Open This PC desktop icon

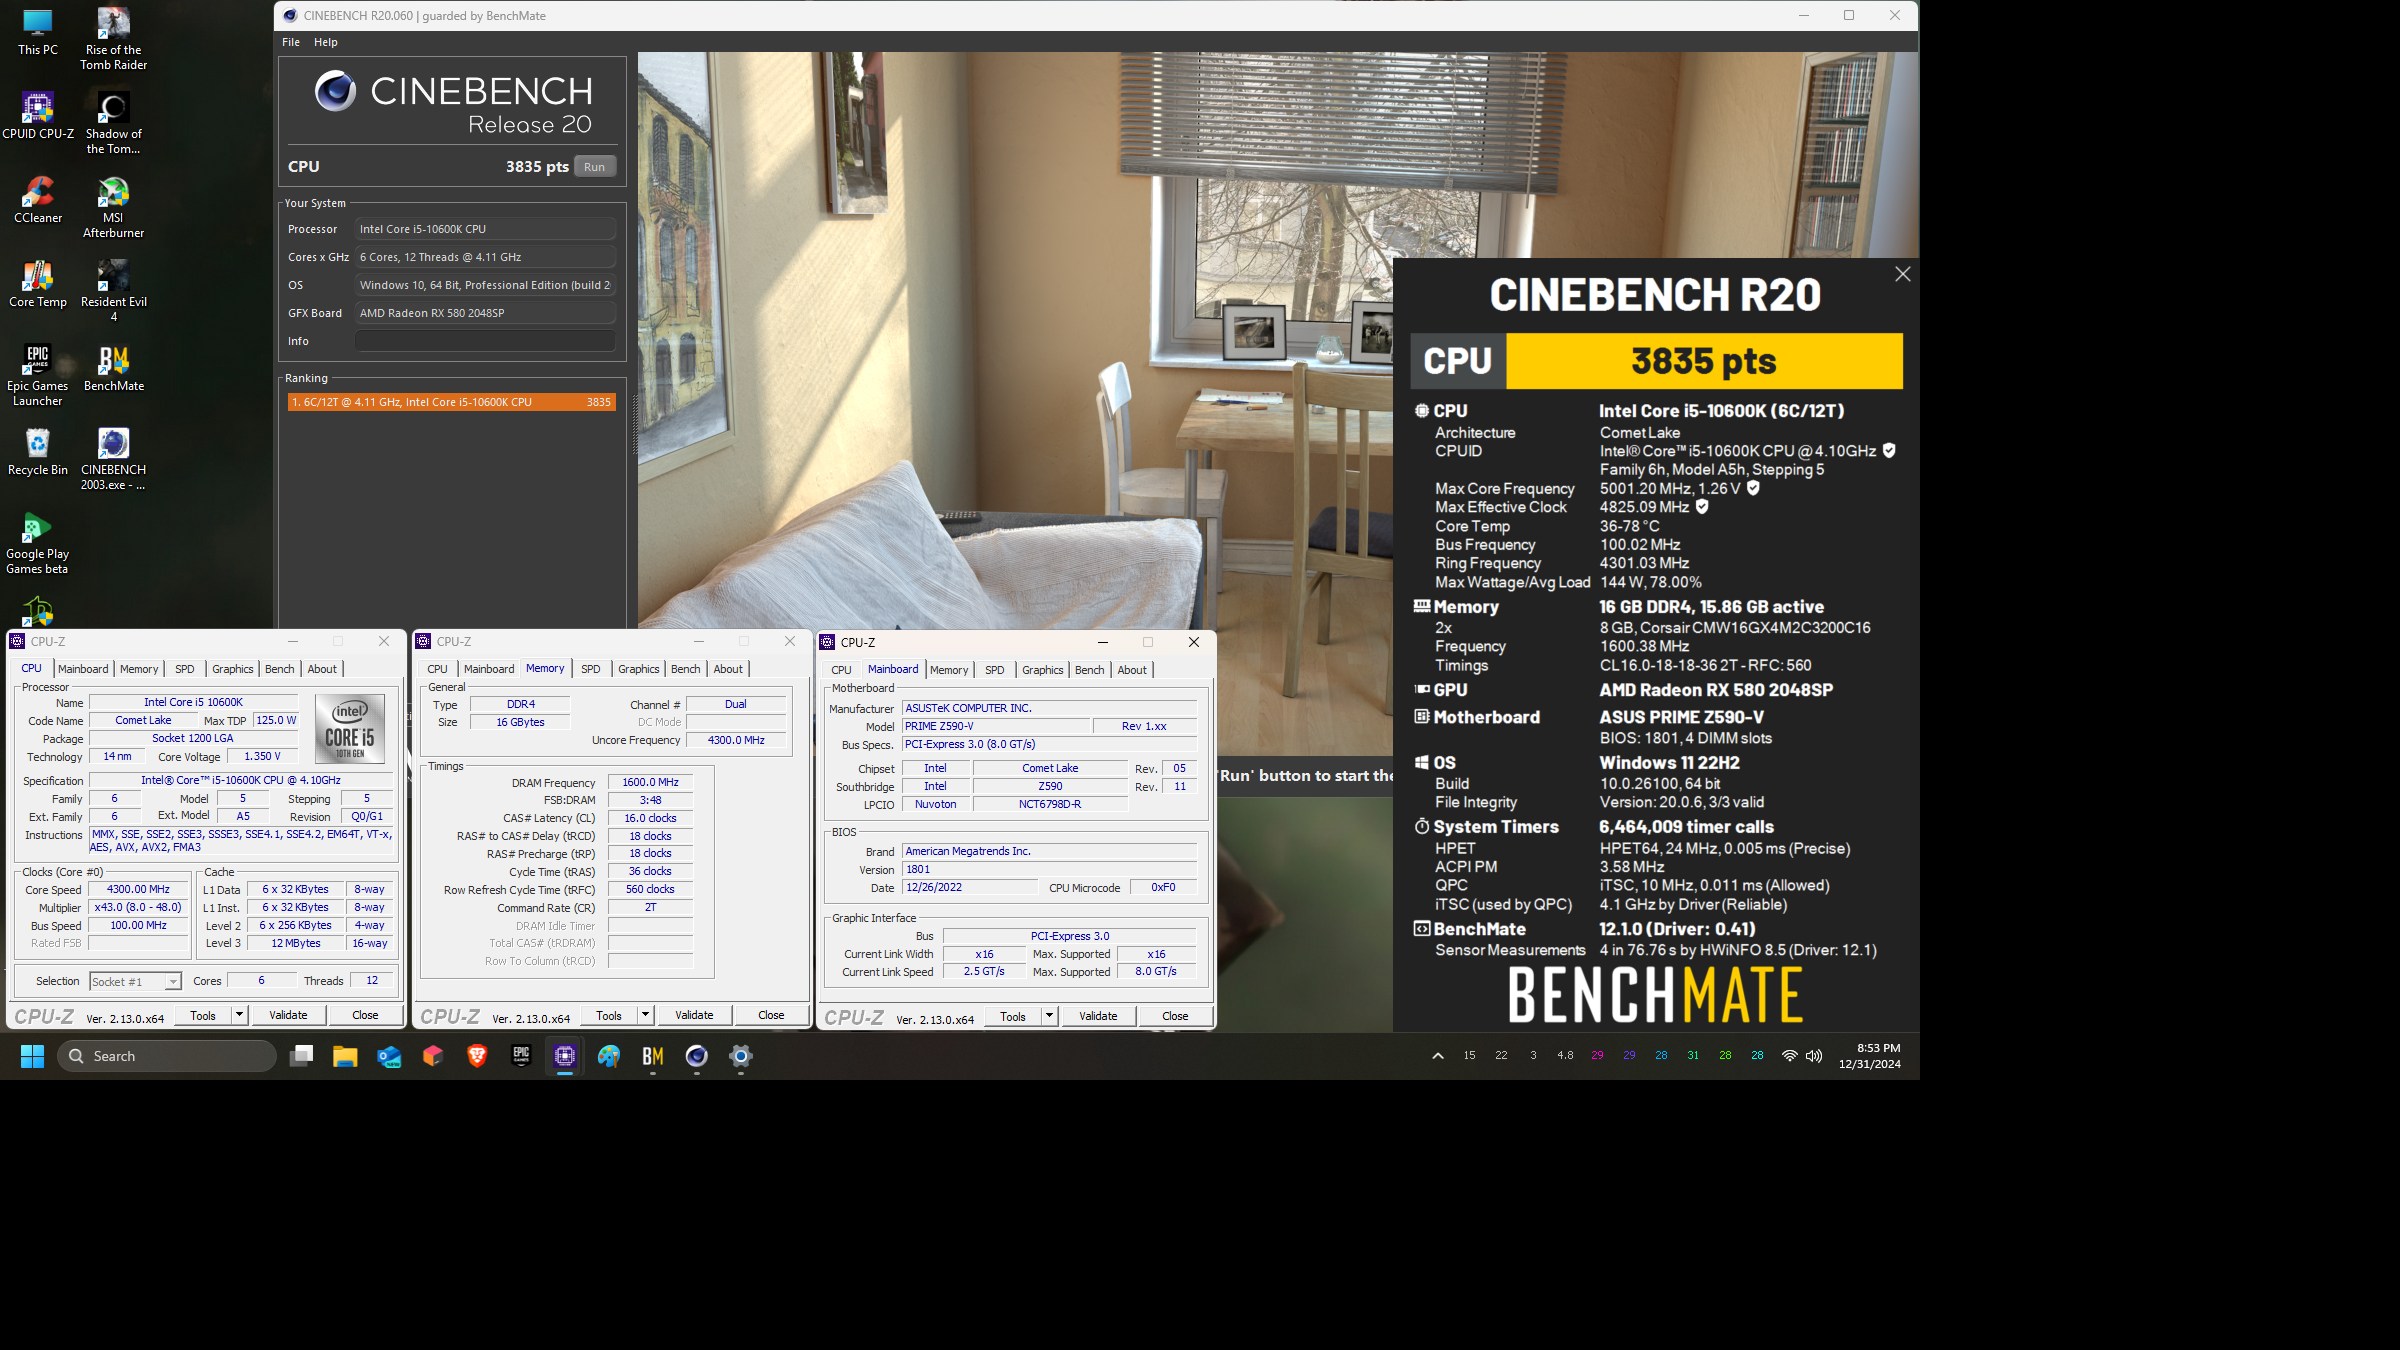click(38, 32)
